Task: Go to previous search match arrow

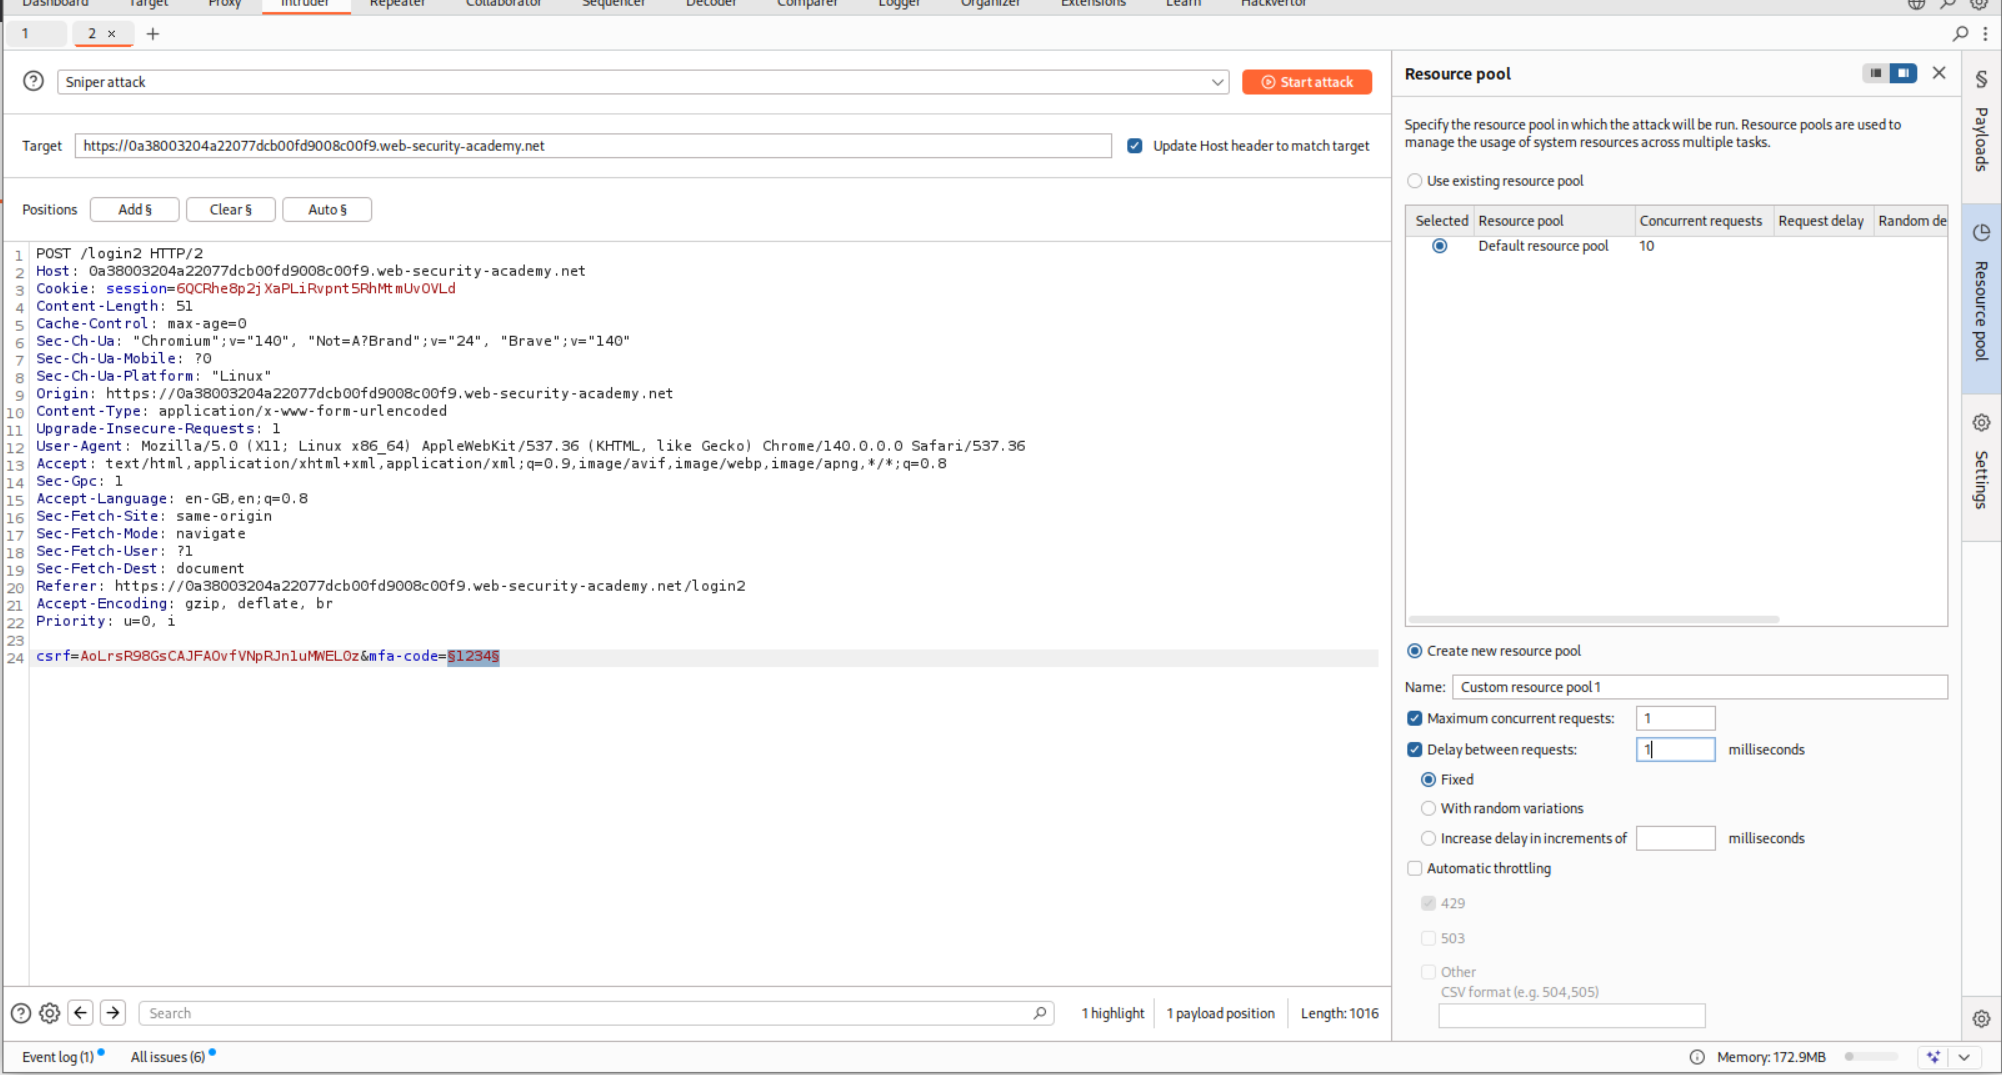Action: click(81, 1013)
